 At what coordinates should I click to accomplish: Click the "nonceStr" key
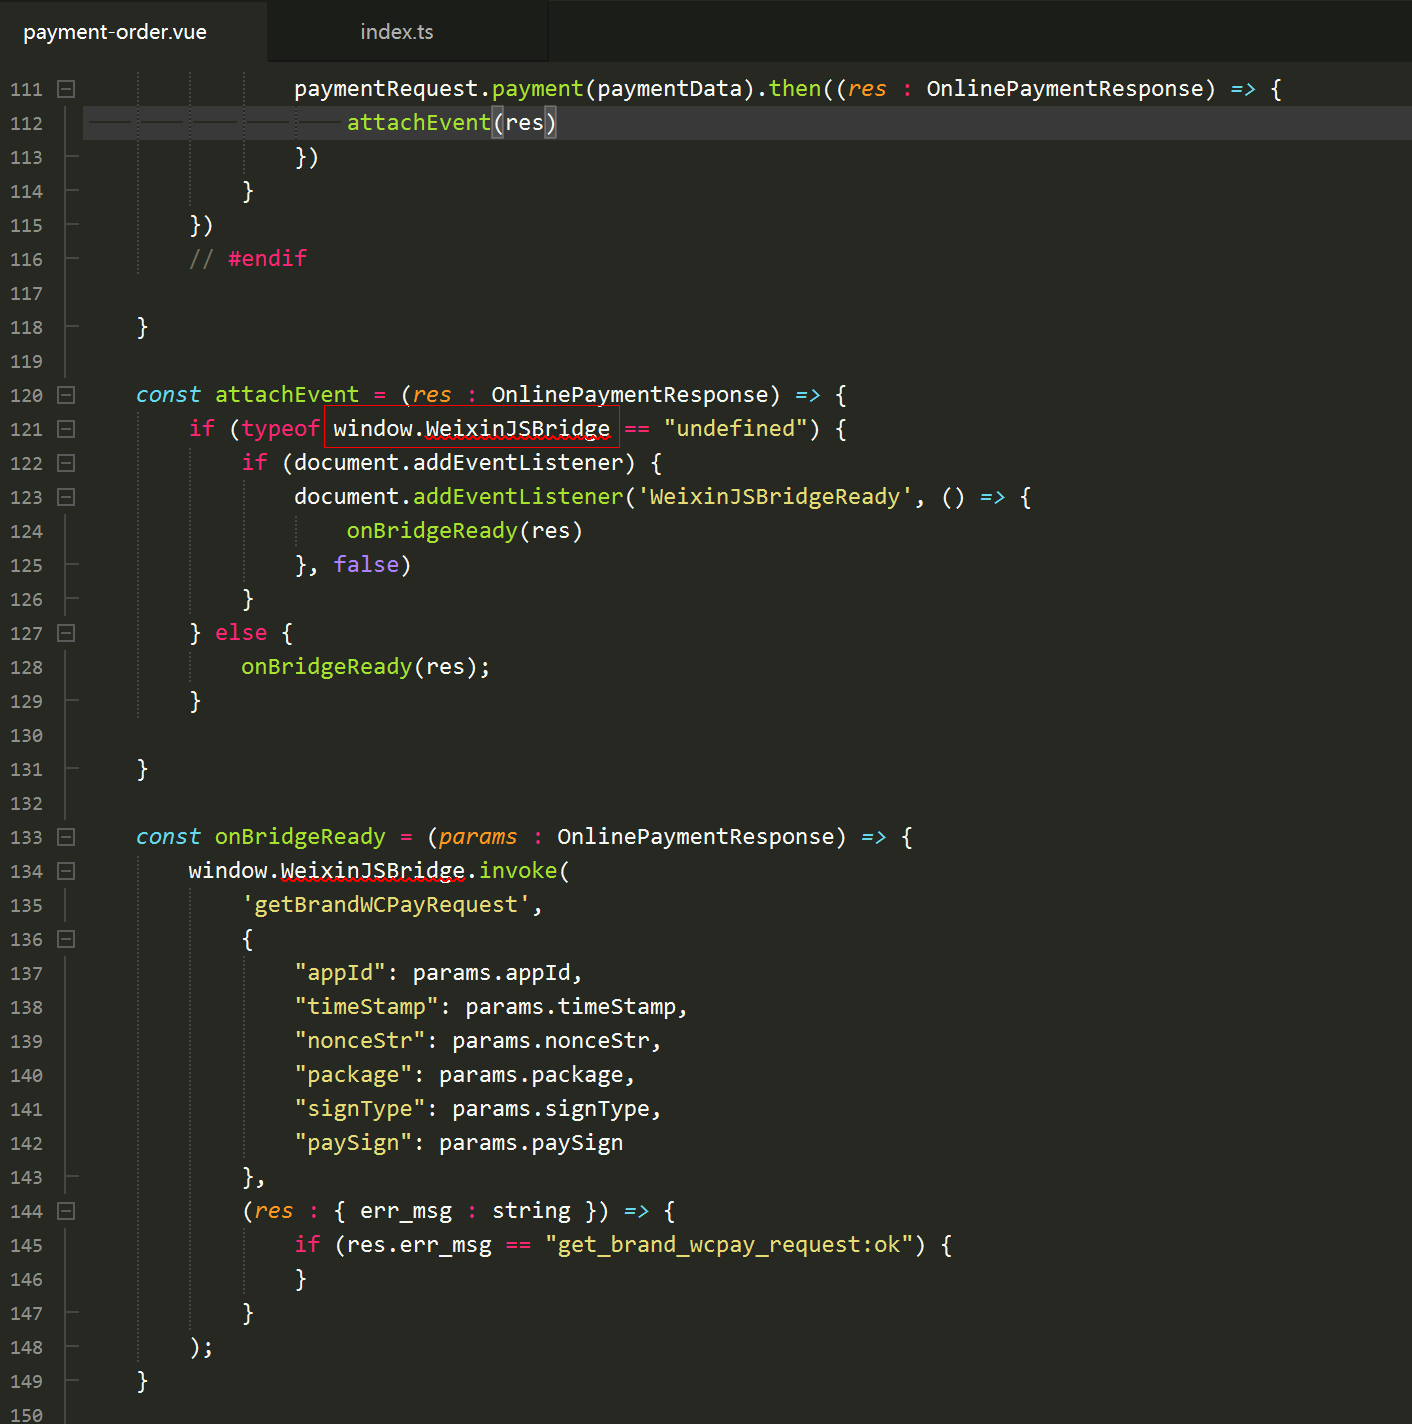(360, 1041)
